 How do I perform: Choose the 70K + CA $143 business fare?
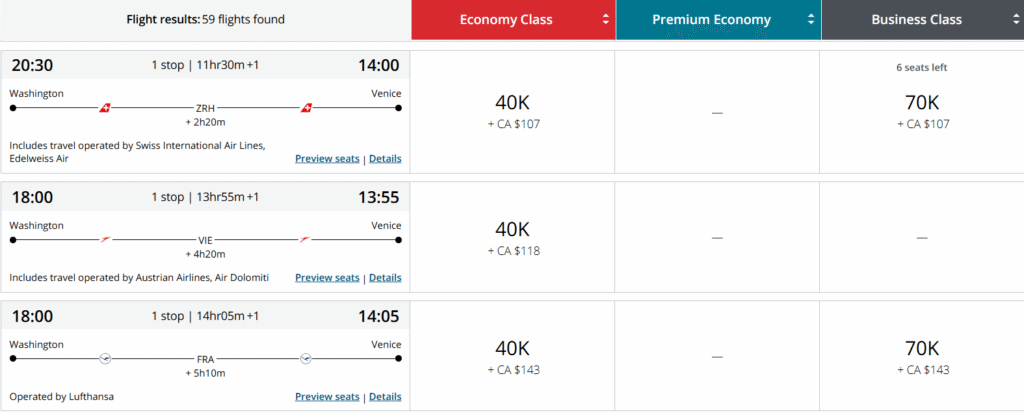(921, 355)
